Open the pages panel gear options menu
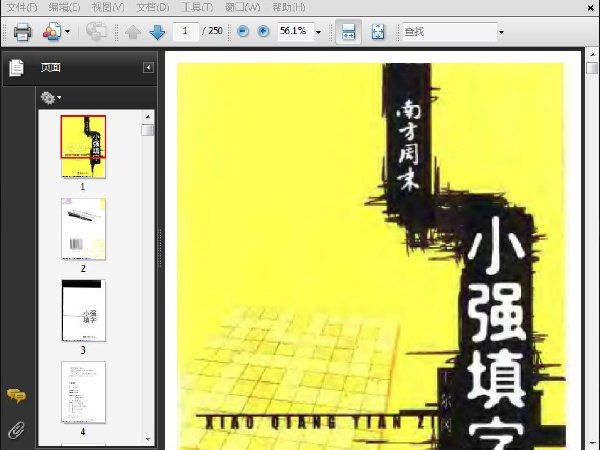 [x=51, y=98]
